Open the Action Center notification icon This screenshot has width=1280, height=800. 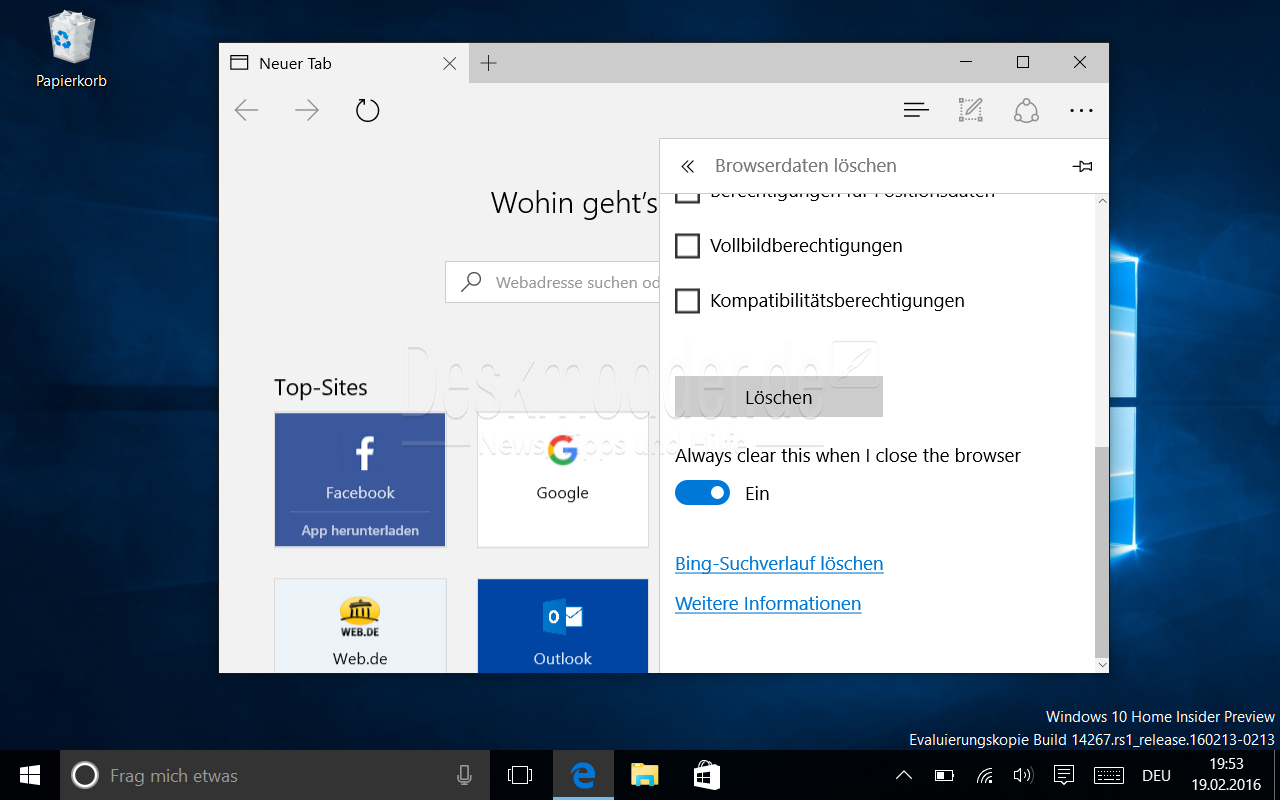click(1064, 775)
